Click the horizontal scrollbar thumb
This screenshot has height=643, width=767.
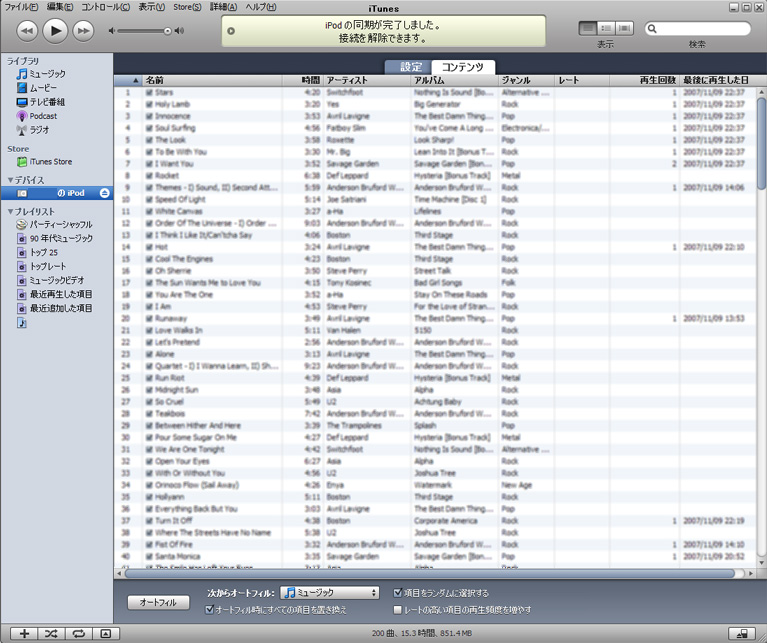coord(429,573)
